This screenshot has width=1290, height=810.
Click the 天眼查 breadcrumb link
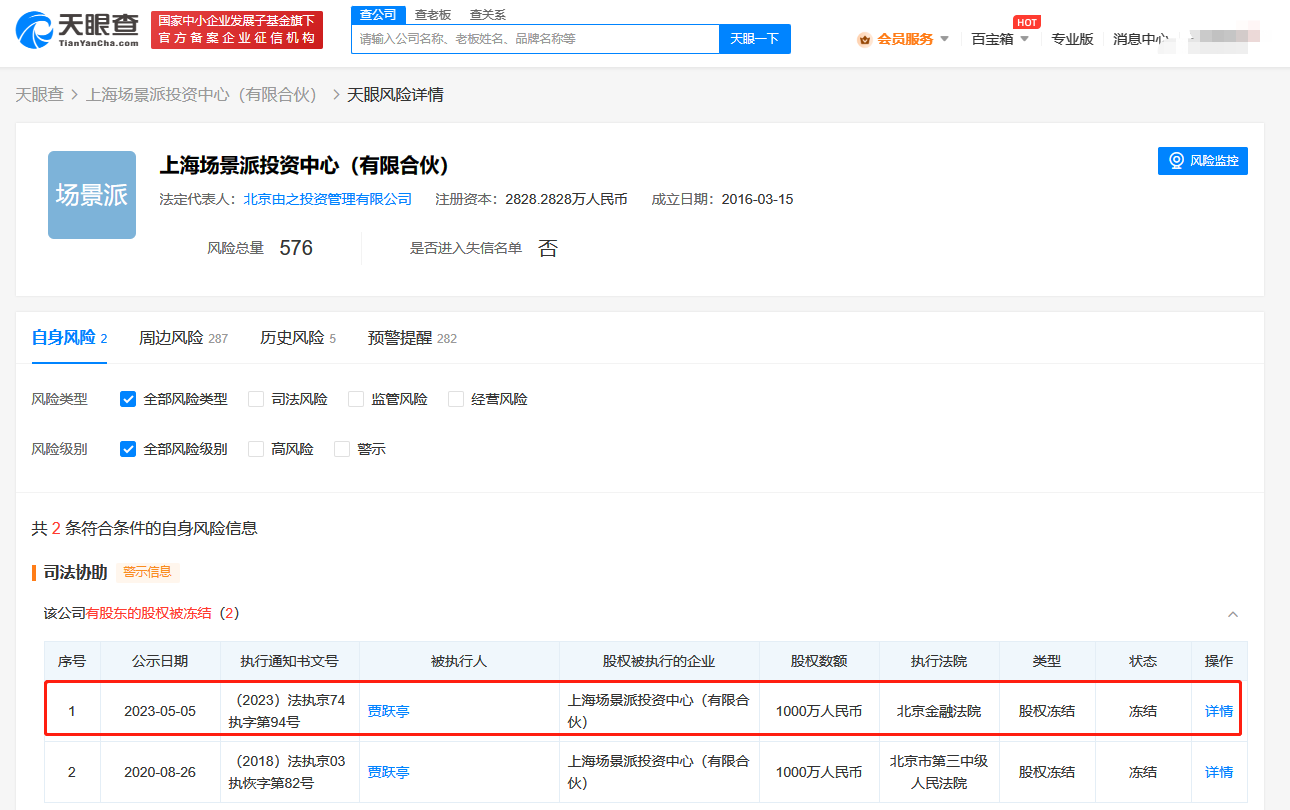click(x=39, y=94)
